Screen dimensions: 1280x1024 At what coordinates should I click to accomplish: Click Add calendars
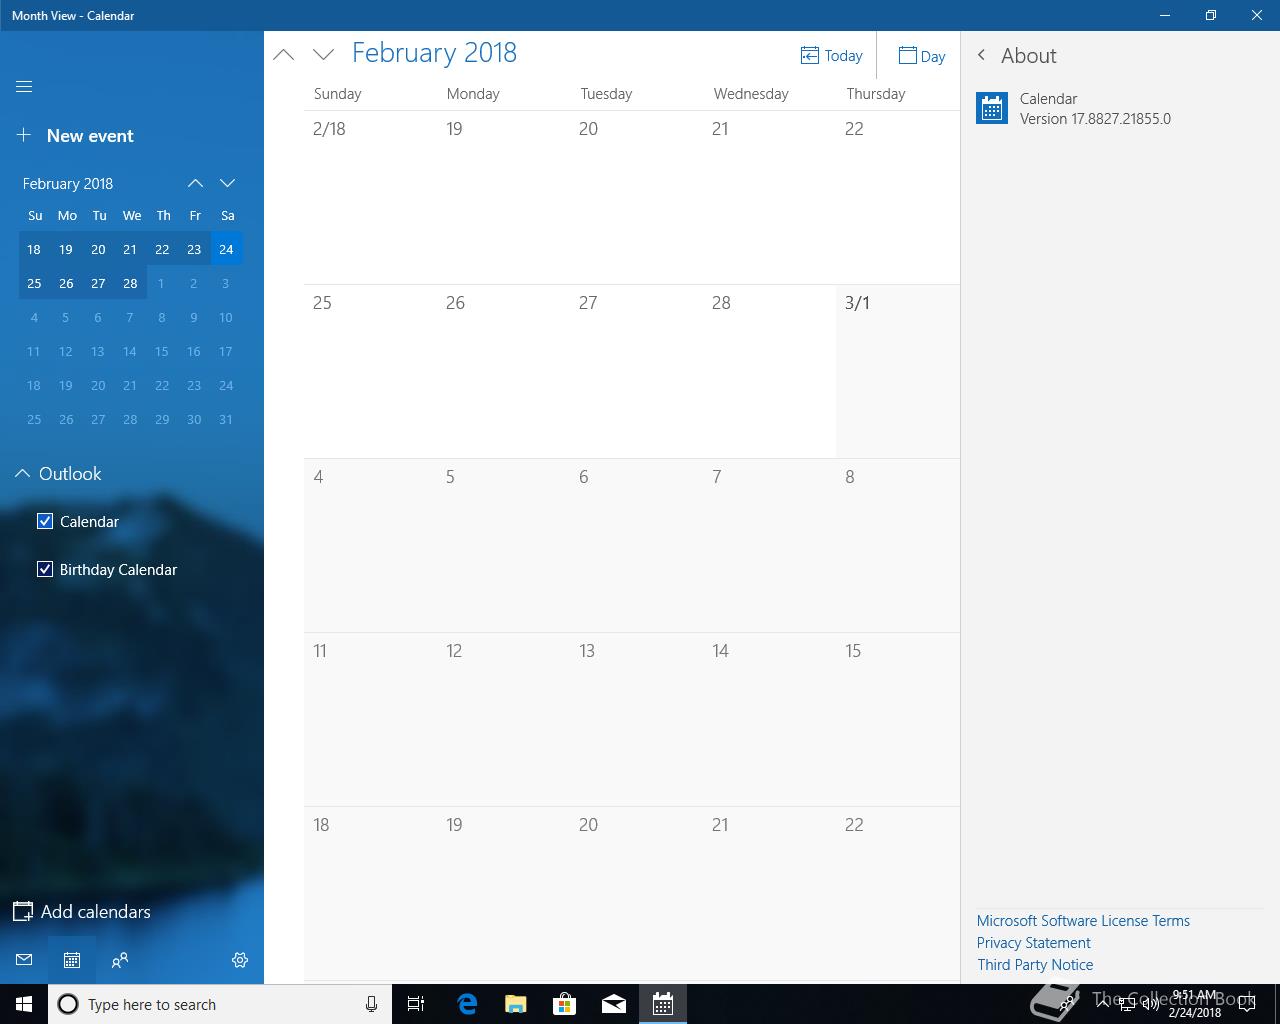pos(82,912)
